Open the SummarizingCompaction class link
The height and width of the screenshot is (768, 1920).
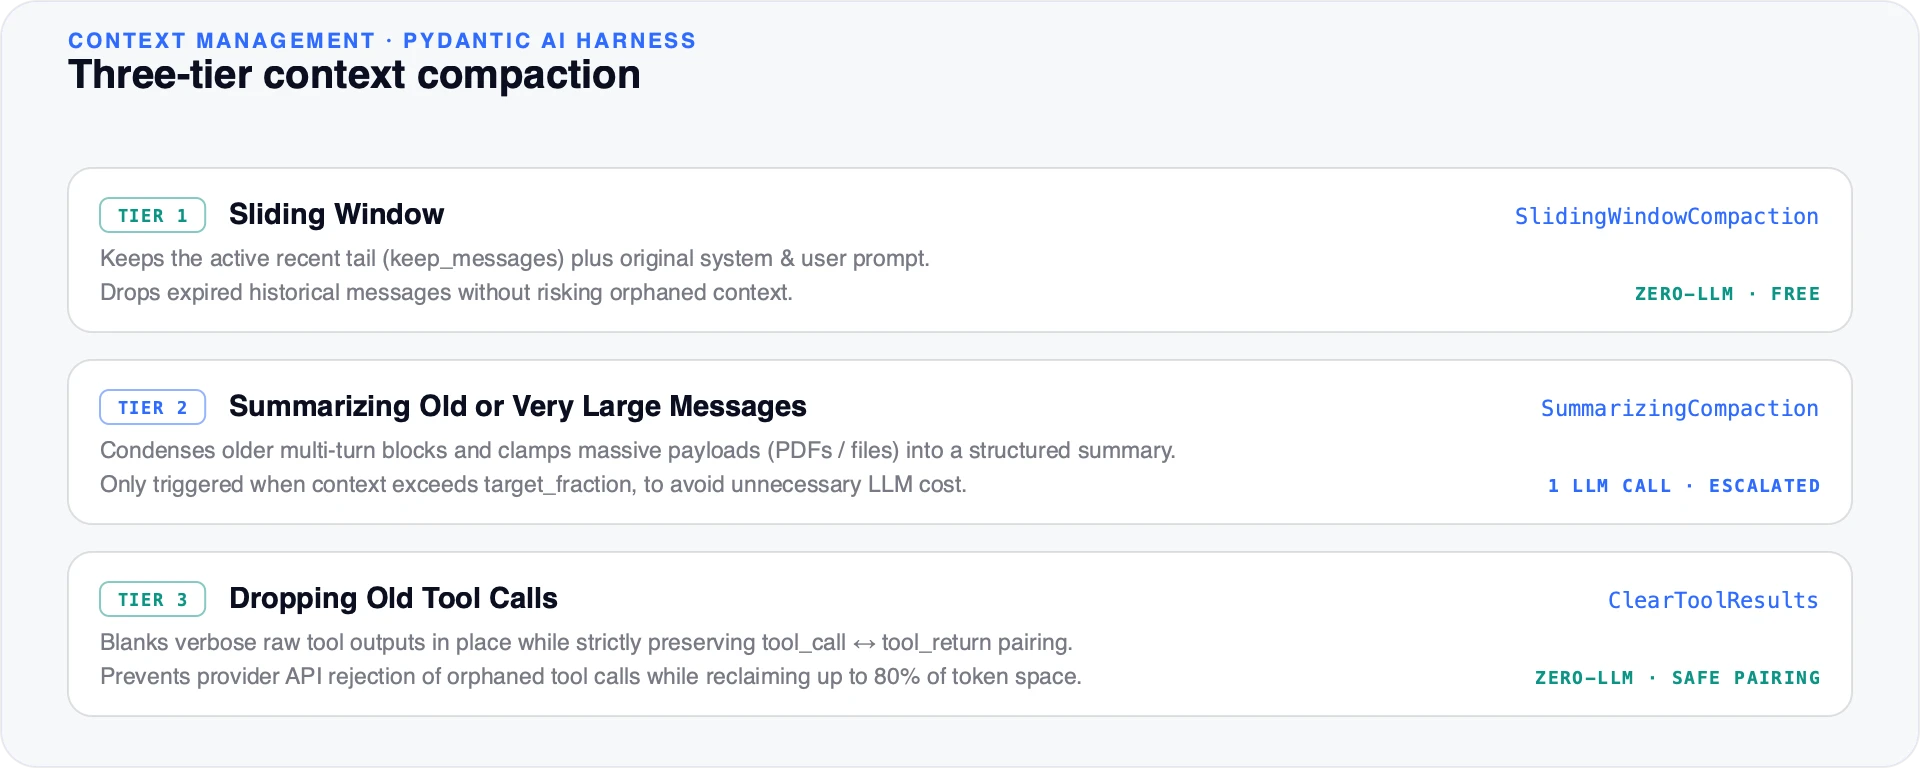[1679, 408]
